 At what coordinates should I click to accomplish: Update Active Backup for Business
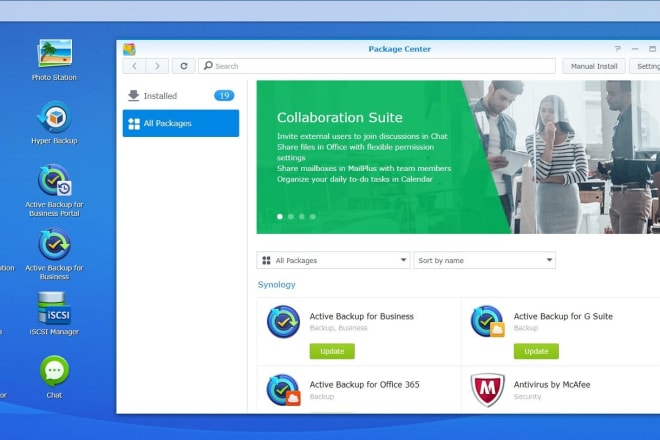pyautogui.click(x=332, y=351)
